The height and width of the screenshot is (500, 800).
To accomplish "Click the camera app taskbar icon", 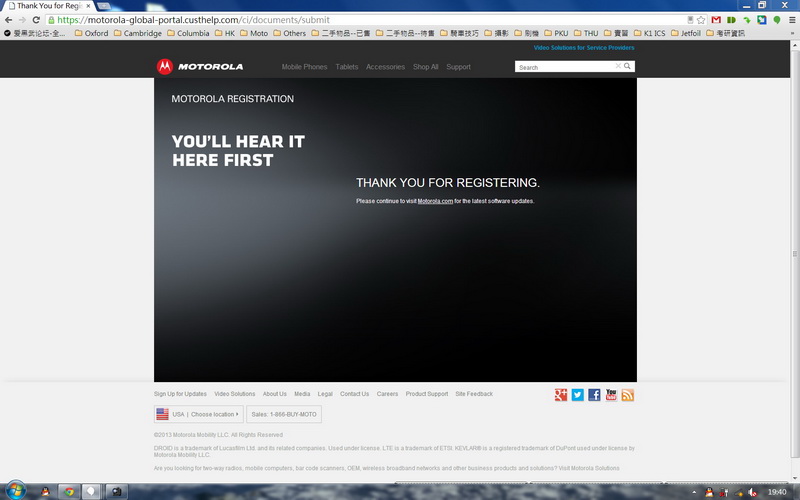I will [116, 492].
